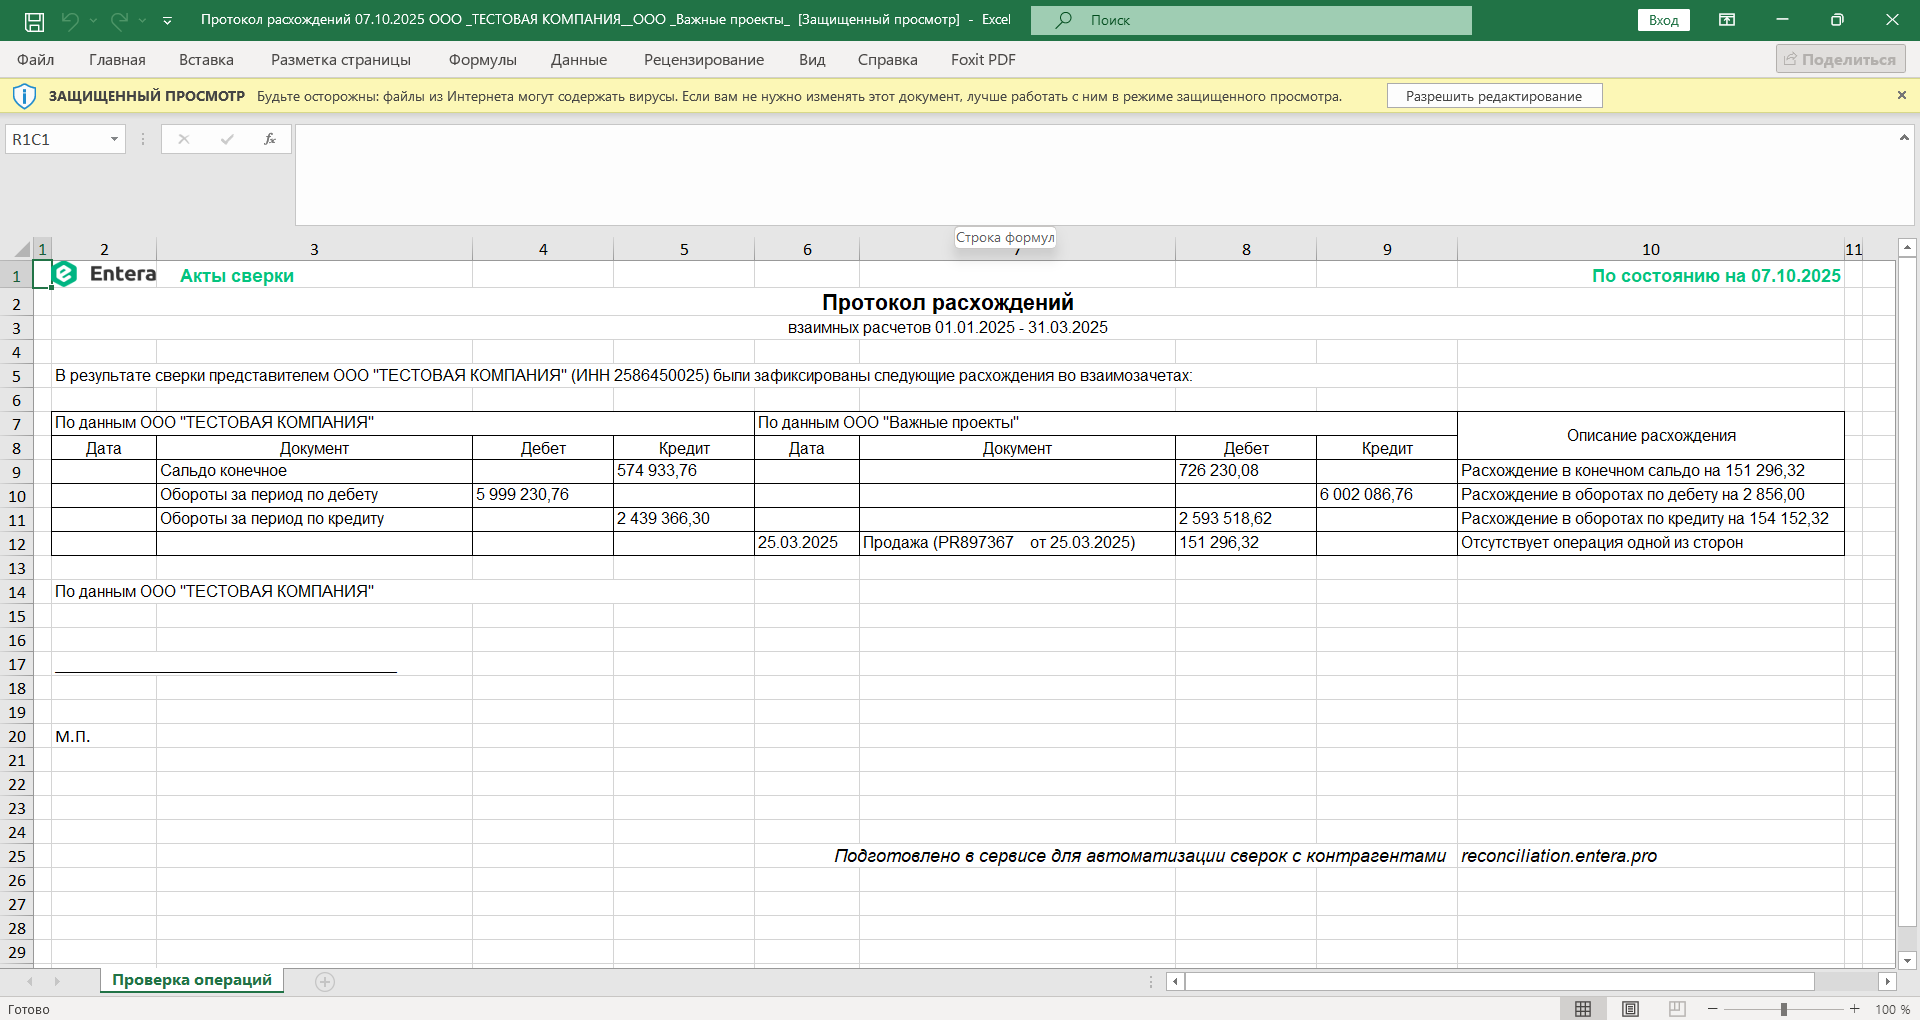The width and height of the screenshot is (1920, 1020).
Task: Click the Поиск search box
Action: [x=1250, y=20]
